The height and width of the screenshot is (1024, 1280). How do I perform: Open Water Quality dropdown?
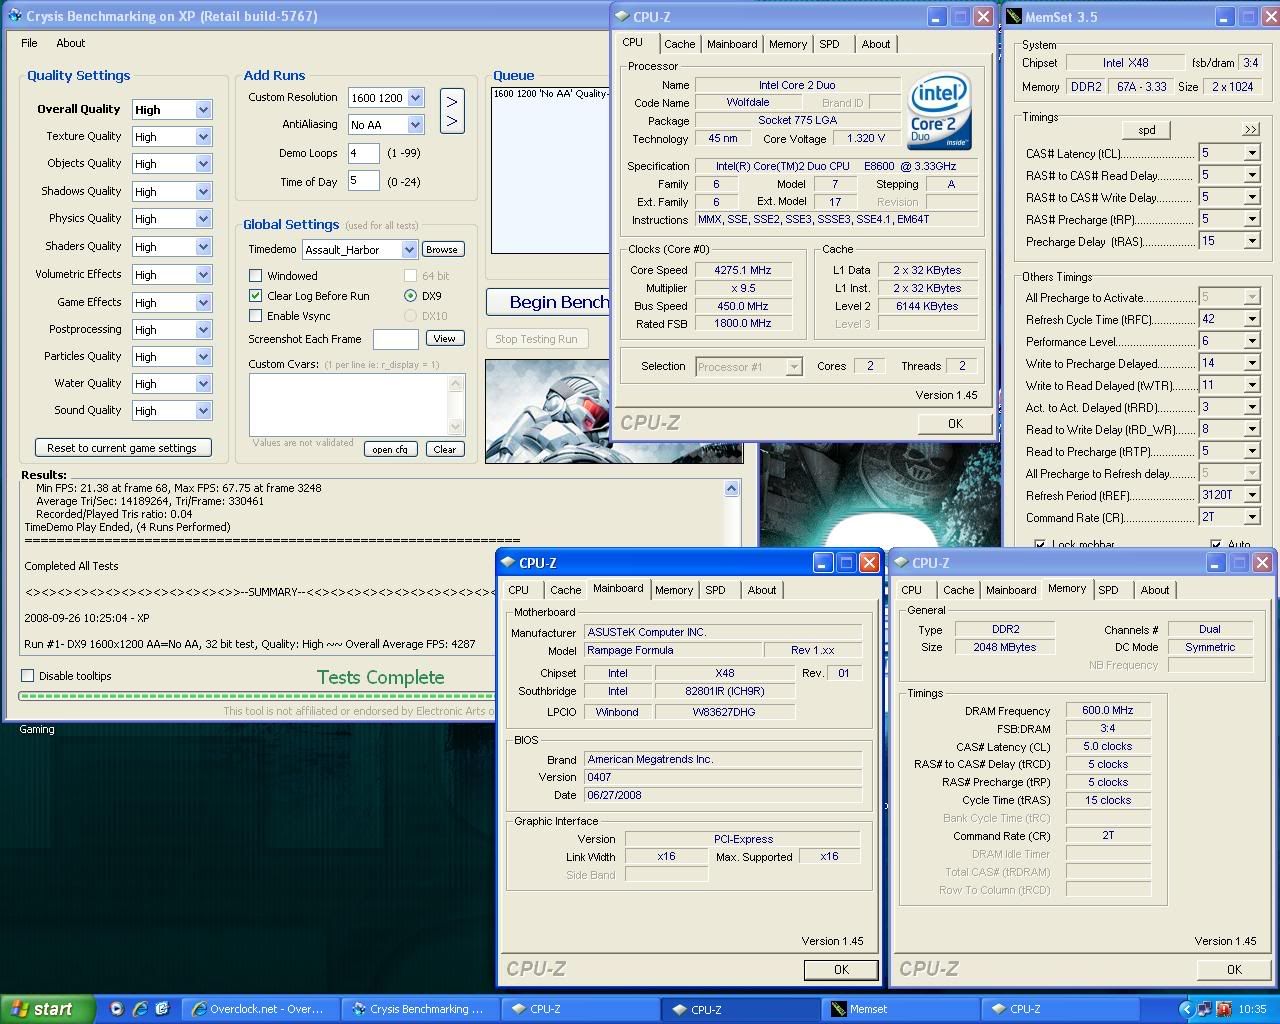point(203,384)
